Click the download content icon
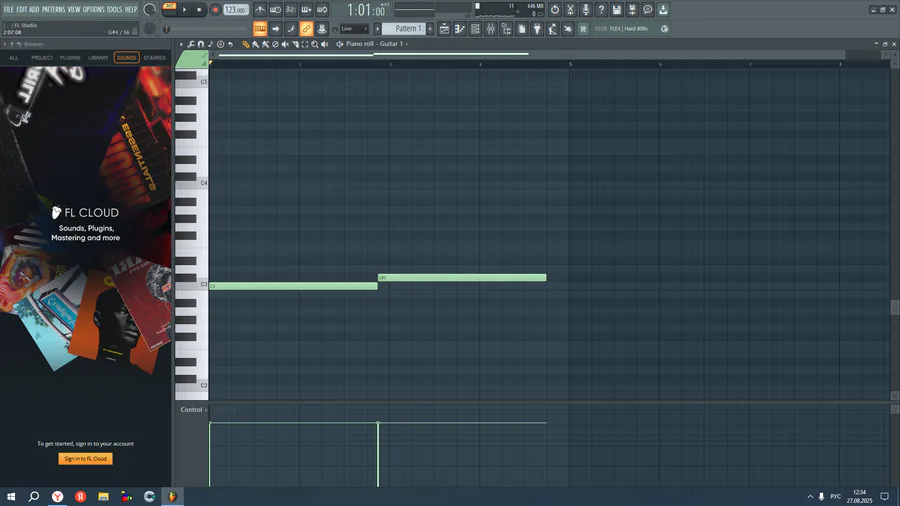The image size is (900, 506). 663,10
